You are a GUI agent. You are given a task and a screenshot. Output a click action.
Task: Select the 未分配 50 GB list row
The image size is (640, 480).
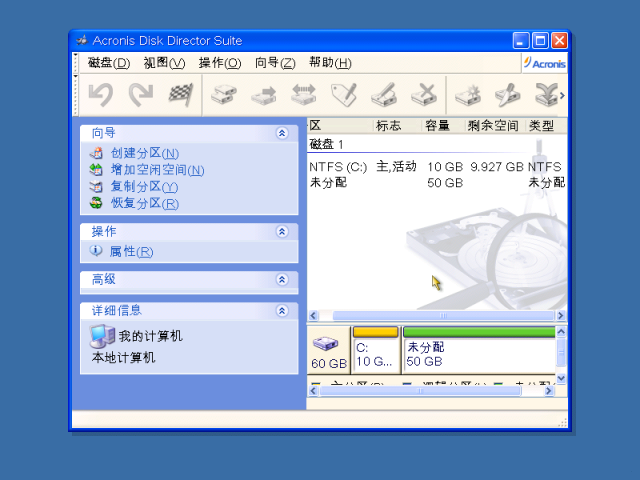tap(437, 182)
